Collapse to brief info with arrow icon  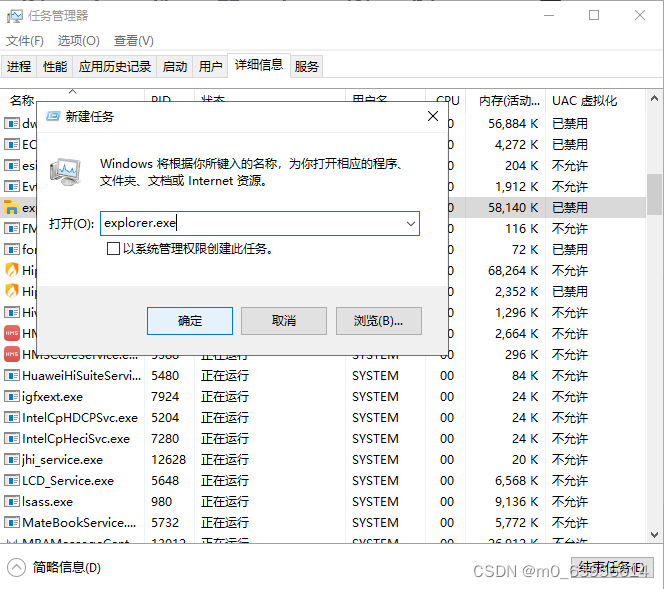(17, 567)
